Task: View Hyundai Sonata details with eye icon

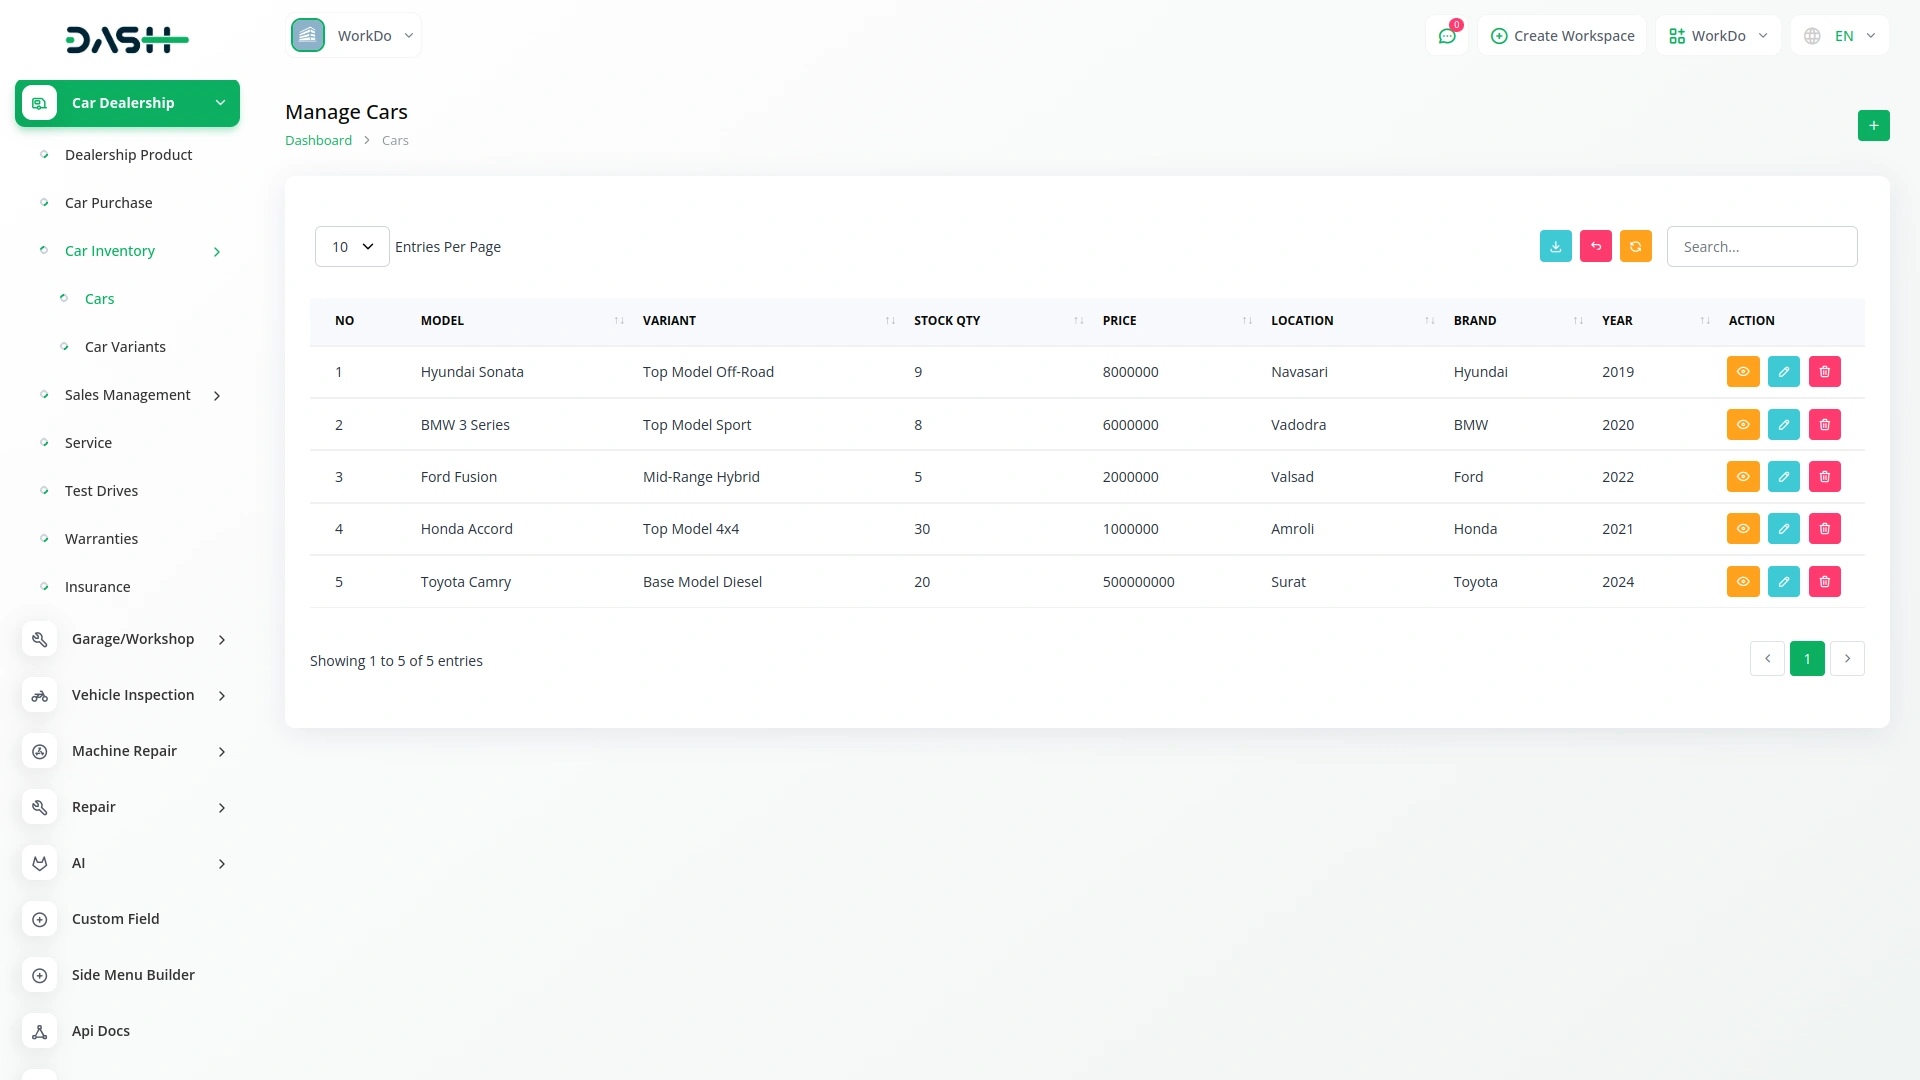Action: (x=1742, y=372)
